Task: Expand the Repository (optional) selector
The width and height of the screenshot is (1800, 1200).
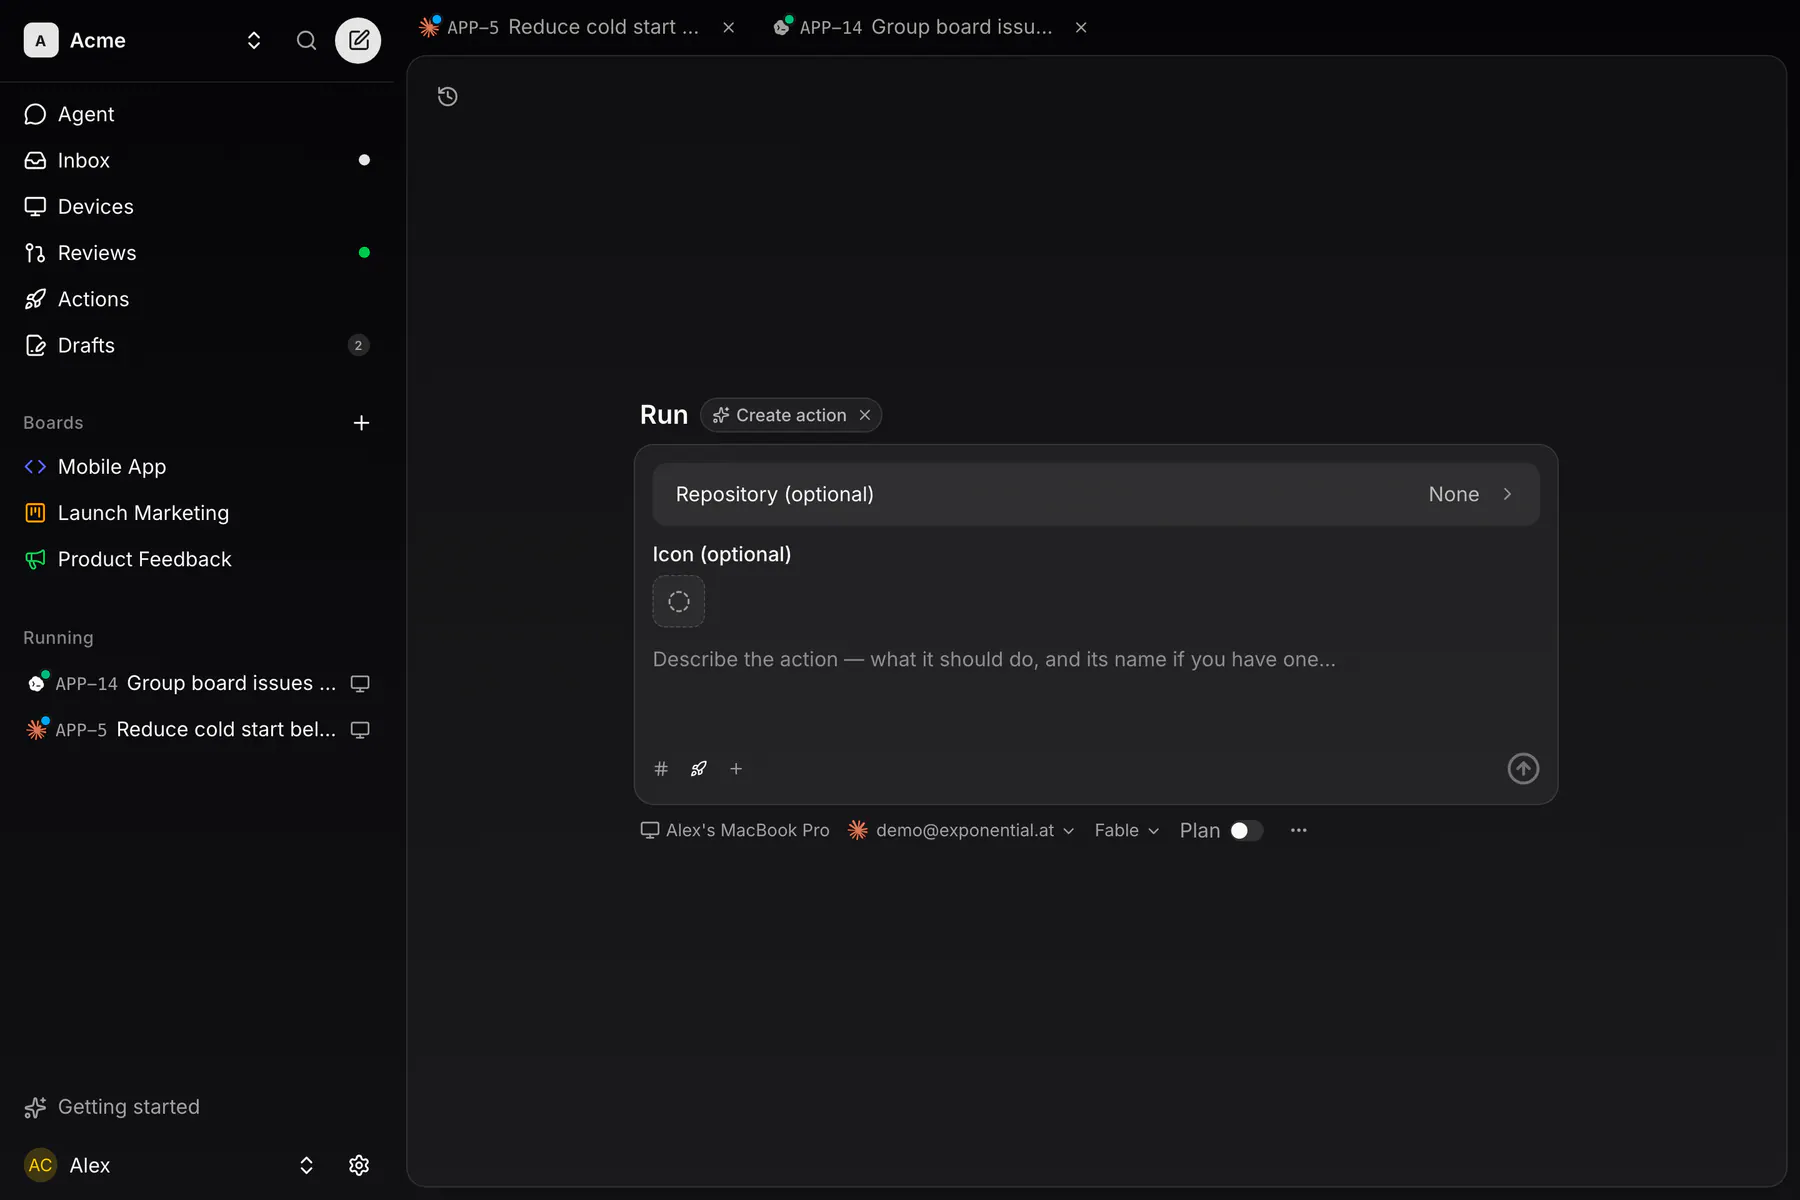Action: [x=1096, y=494]
